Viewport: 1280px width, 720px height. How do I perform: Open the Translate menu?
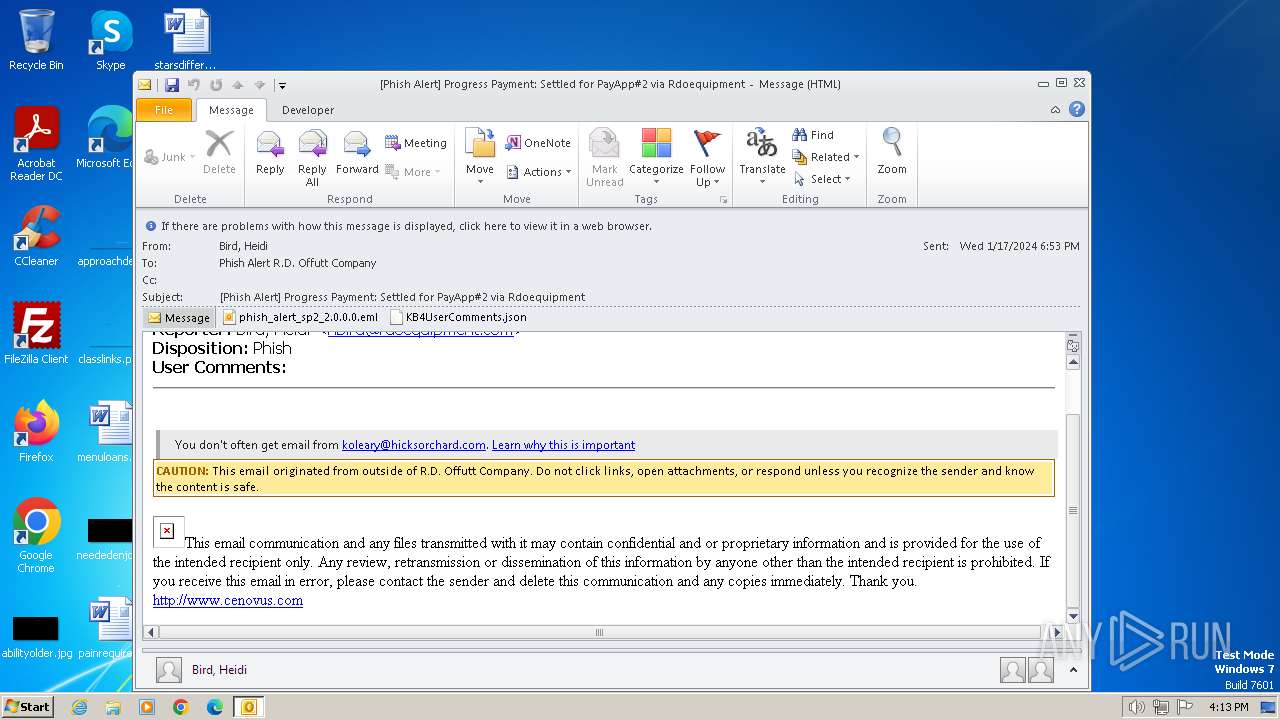[762, 157]
